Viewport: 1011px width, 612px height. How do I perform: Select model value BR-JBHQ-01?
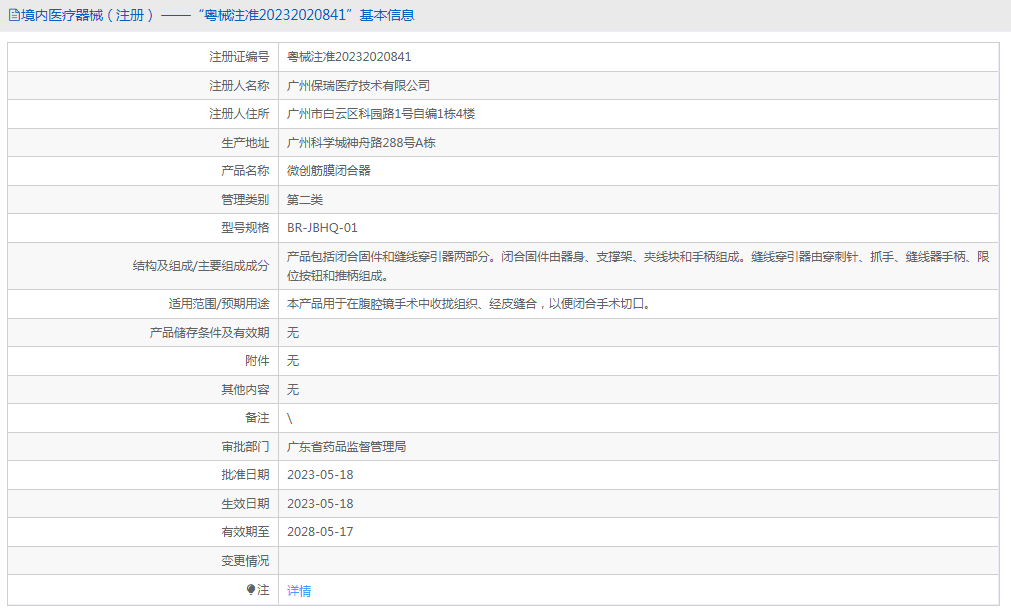click(x=322, y=228)
